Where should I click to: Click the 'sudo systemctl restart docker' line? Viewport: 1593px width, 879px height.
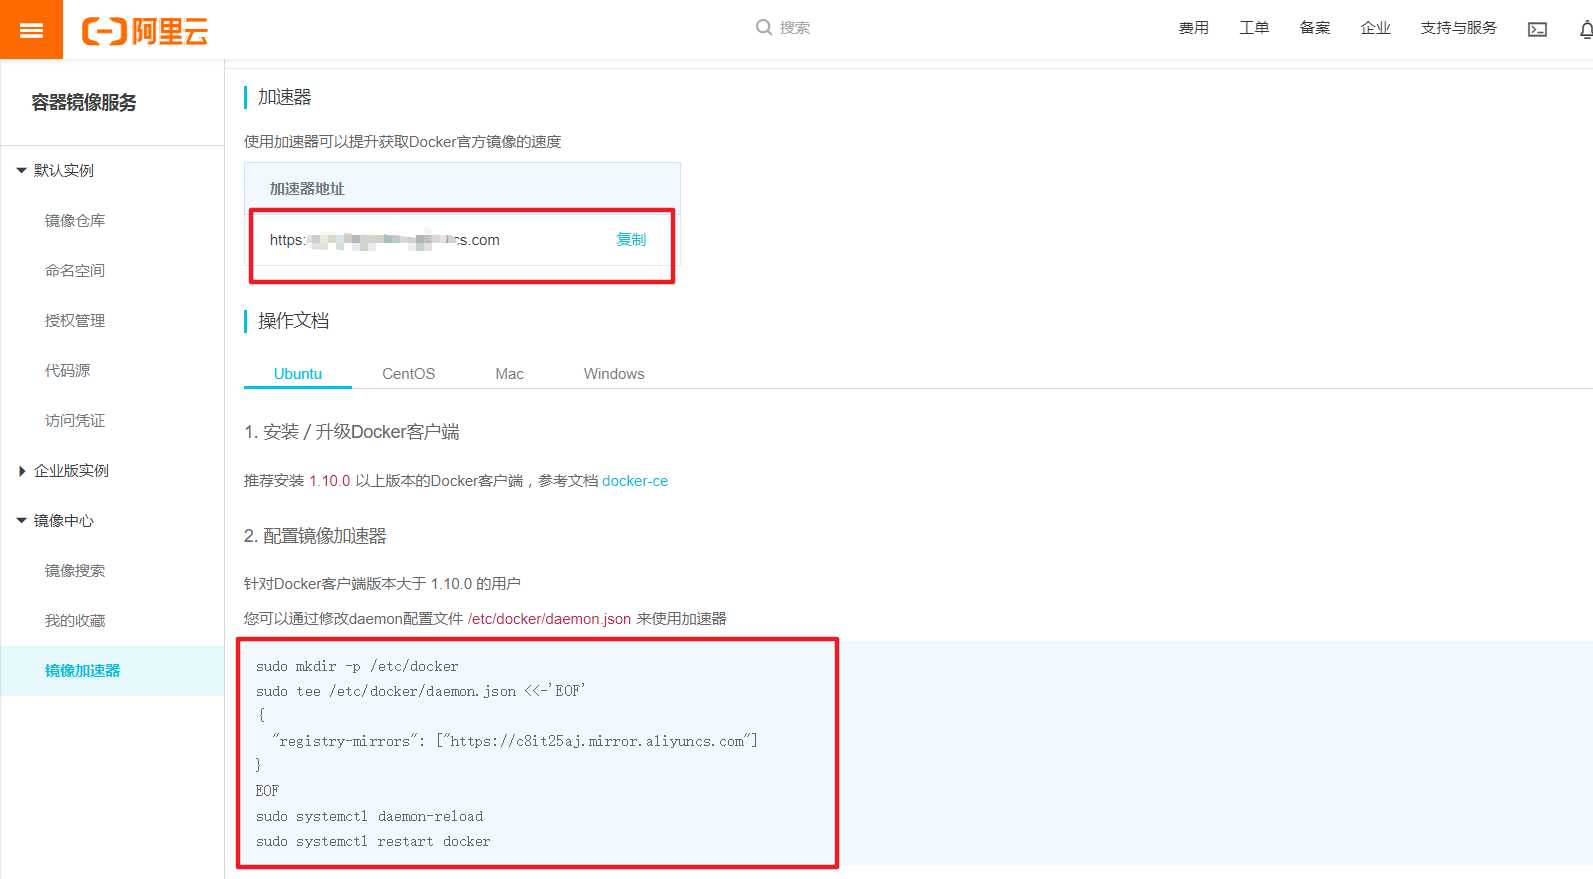[x=373, y=841]
